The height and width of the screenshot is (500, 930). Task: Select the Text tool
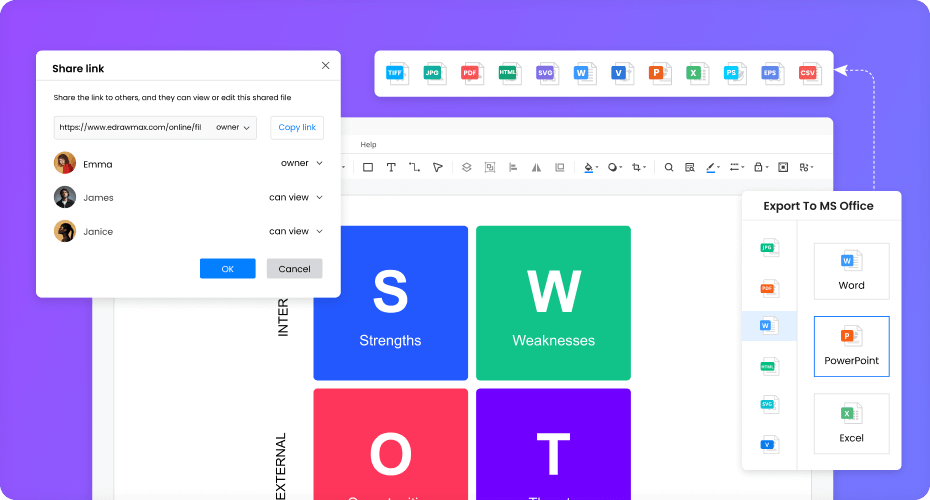click(x=391, y=167)
